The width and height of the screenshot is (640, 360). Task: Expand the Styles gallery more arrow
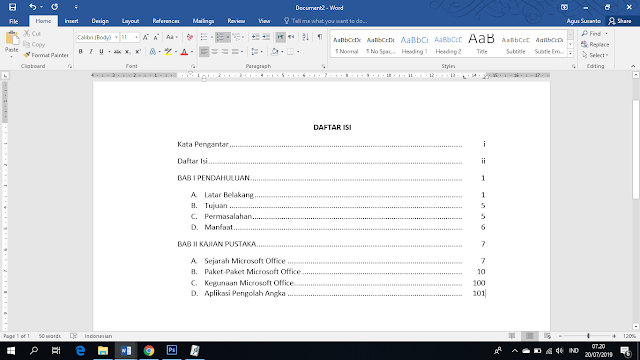(571, 53)
